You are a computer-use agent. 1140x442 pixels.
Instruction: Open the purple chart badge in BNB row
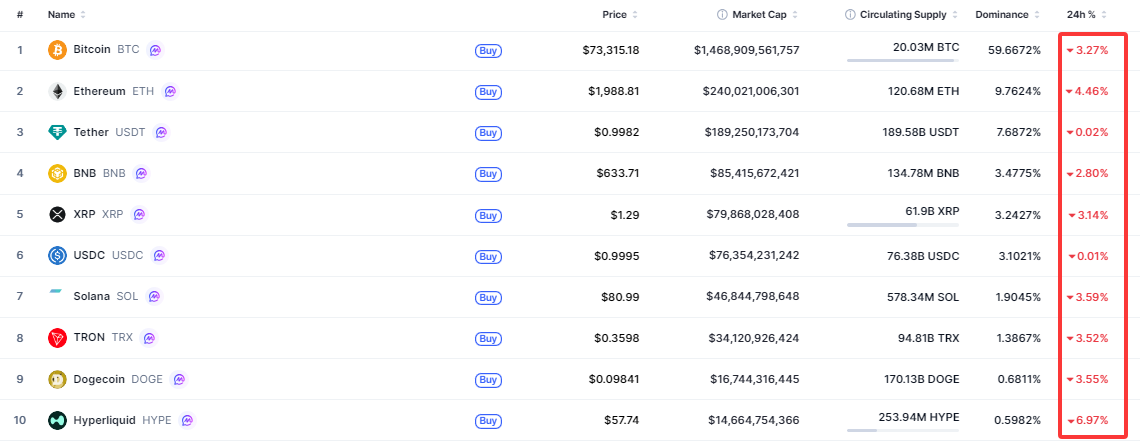141,174
